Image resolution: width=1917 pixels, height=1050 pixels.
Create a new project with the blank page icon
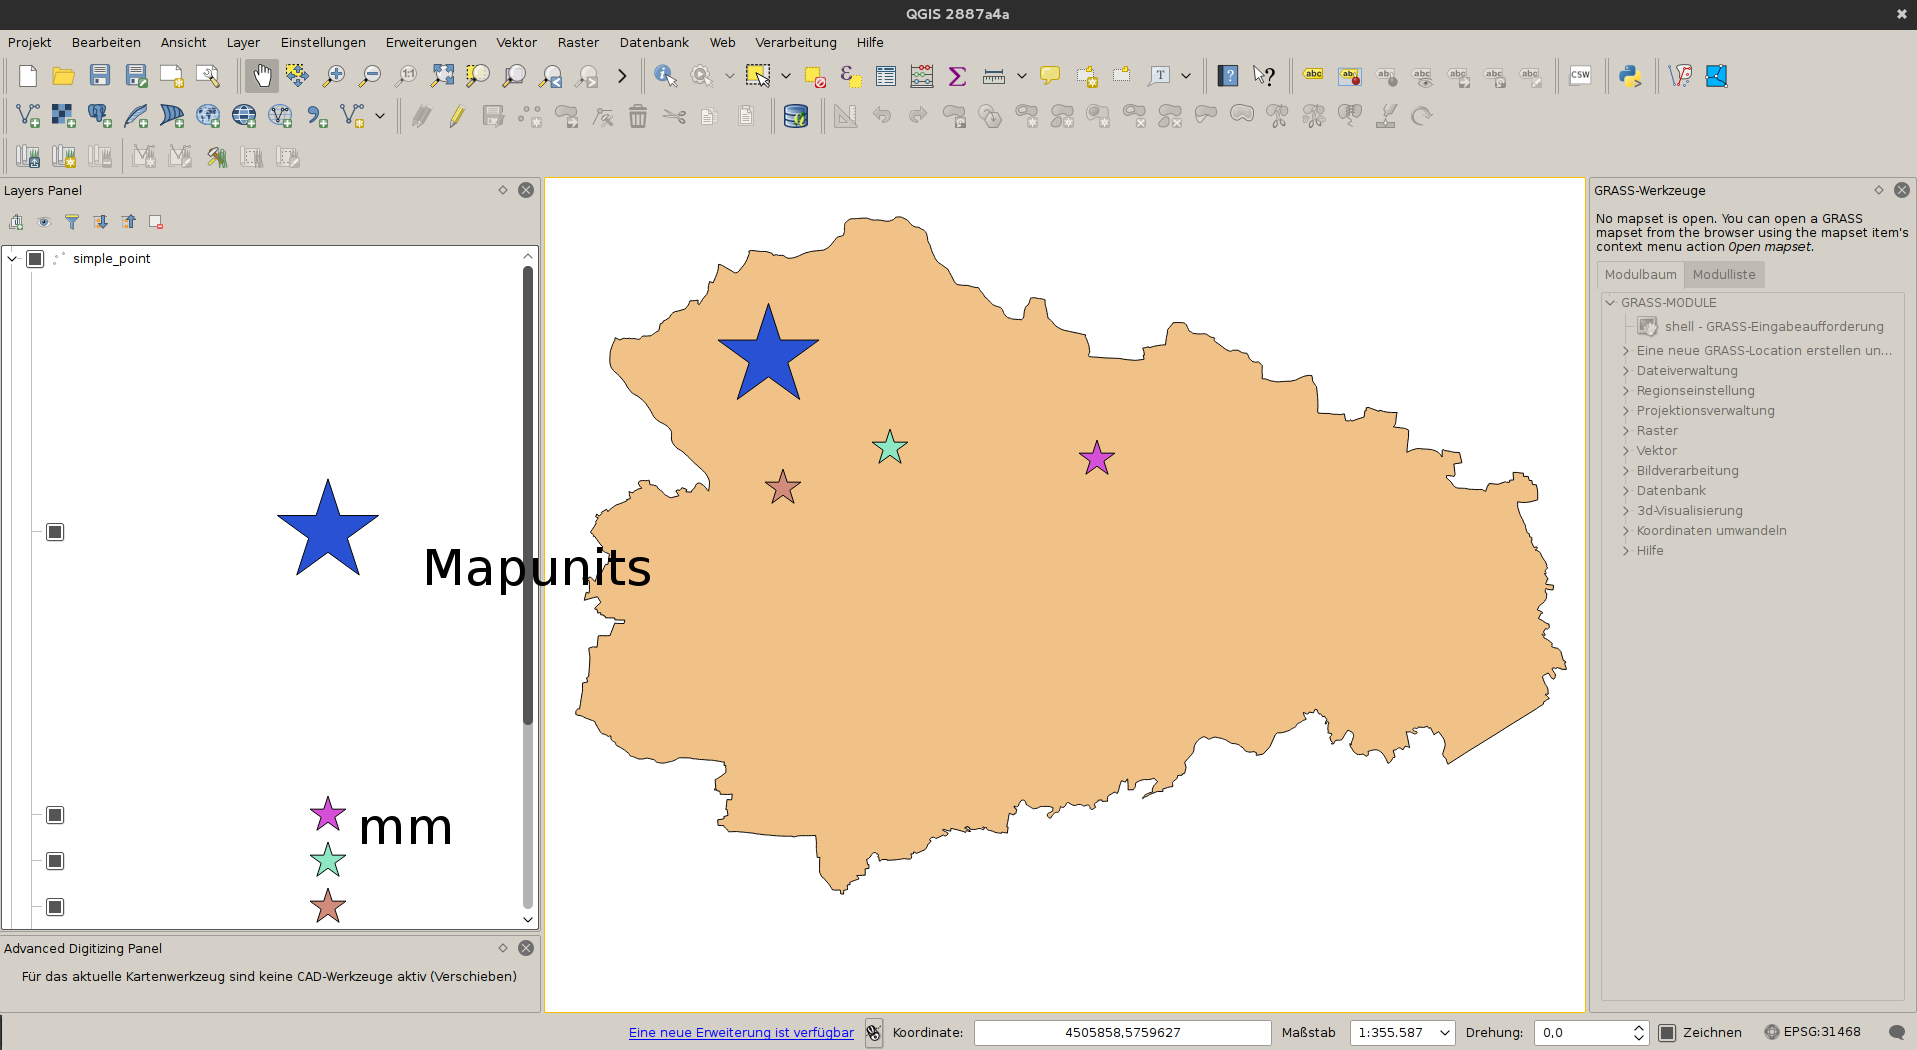click(28, 76)
